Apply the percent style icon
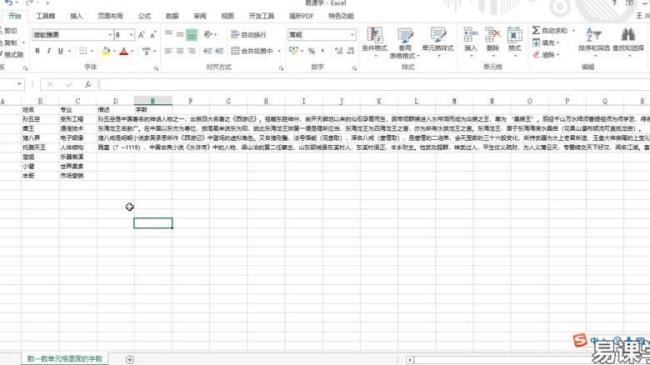 [312, 51]
